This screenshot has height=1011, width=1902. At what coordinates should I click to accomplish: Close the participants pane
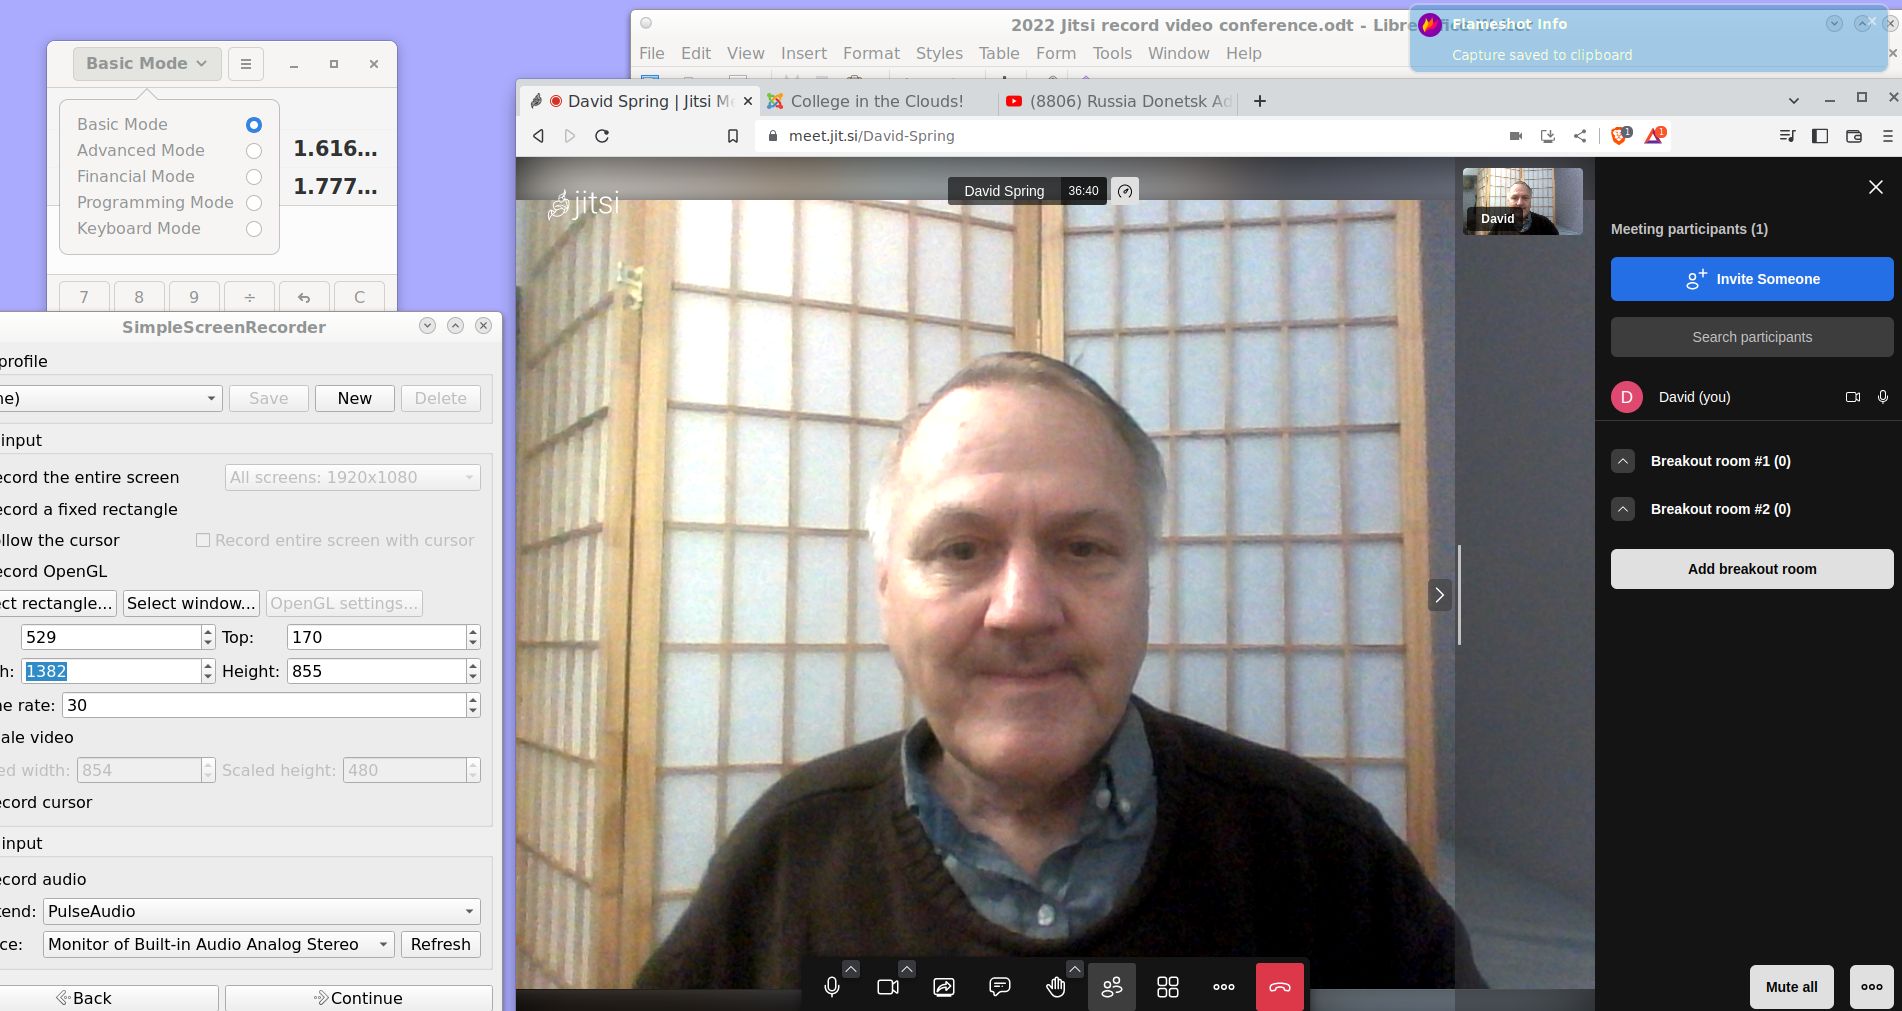point(1876,187)
